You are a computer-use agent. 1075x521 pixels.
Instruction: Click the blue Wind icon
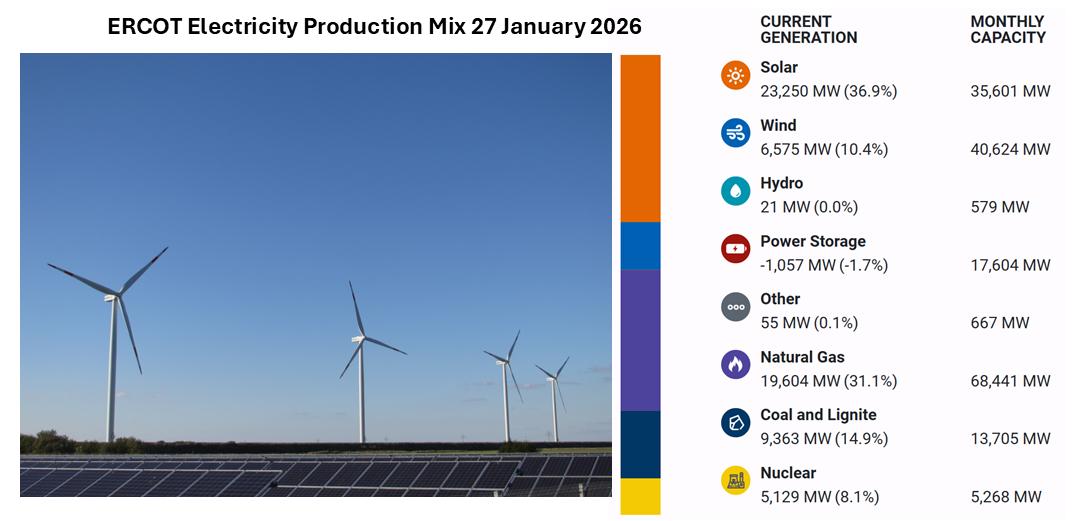click(x=736, y=132)
